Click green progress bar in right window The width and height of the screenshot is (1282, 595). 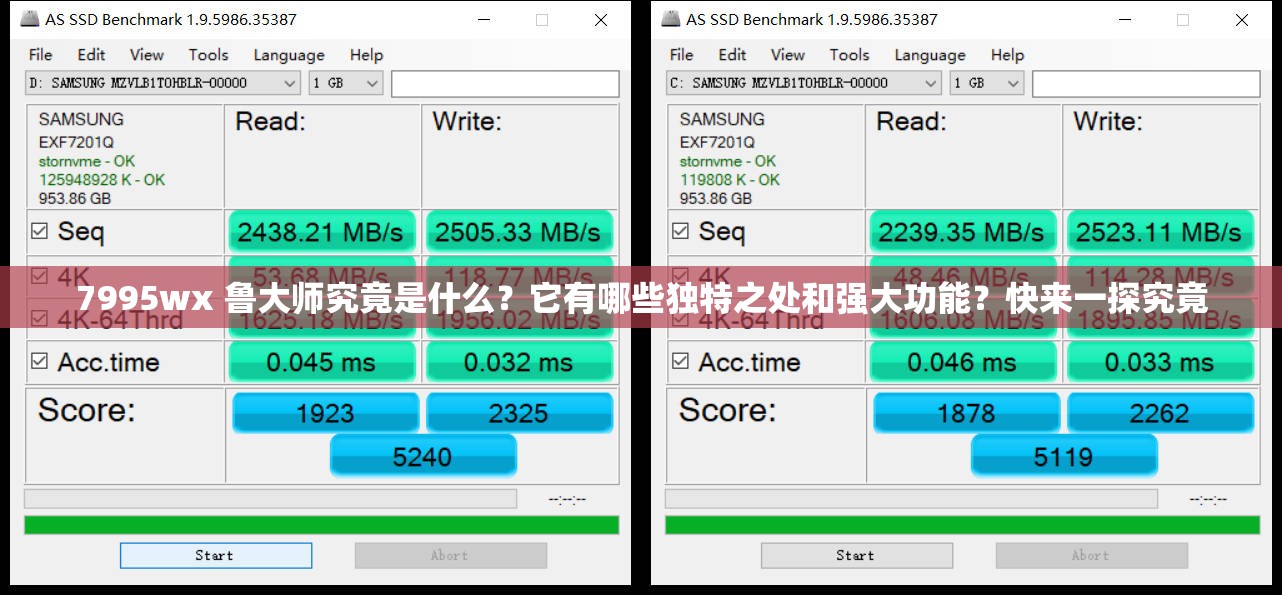pos(962,524)
